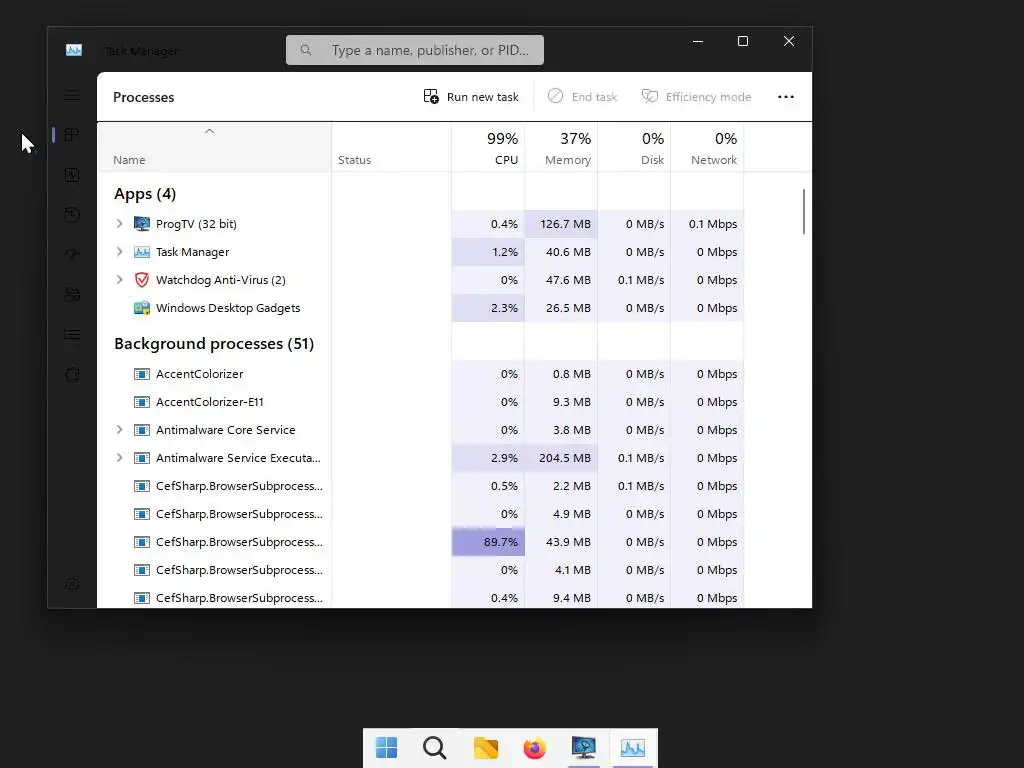Open the Performance sidebar icon
Image resolution: width=1024 pixels, height=768 pixels.
pos(72,174)
